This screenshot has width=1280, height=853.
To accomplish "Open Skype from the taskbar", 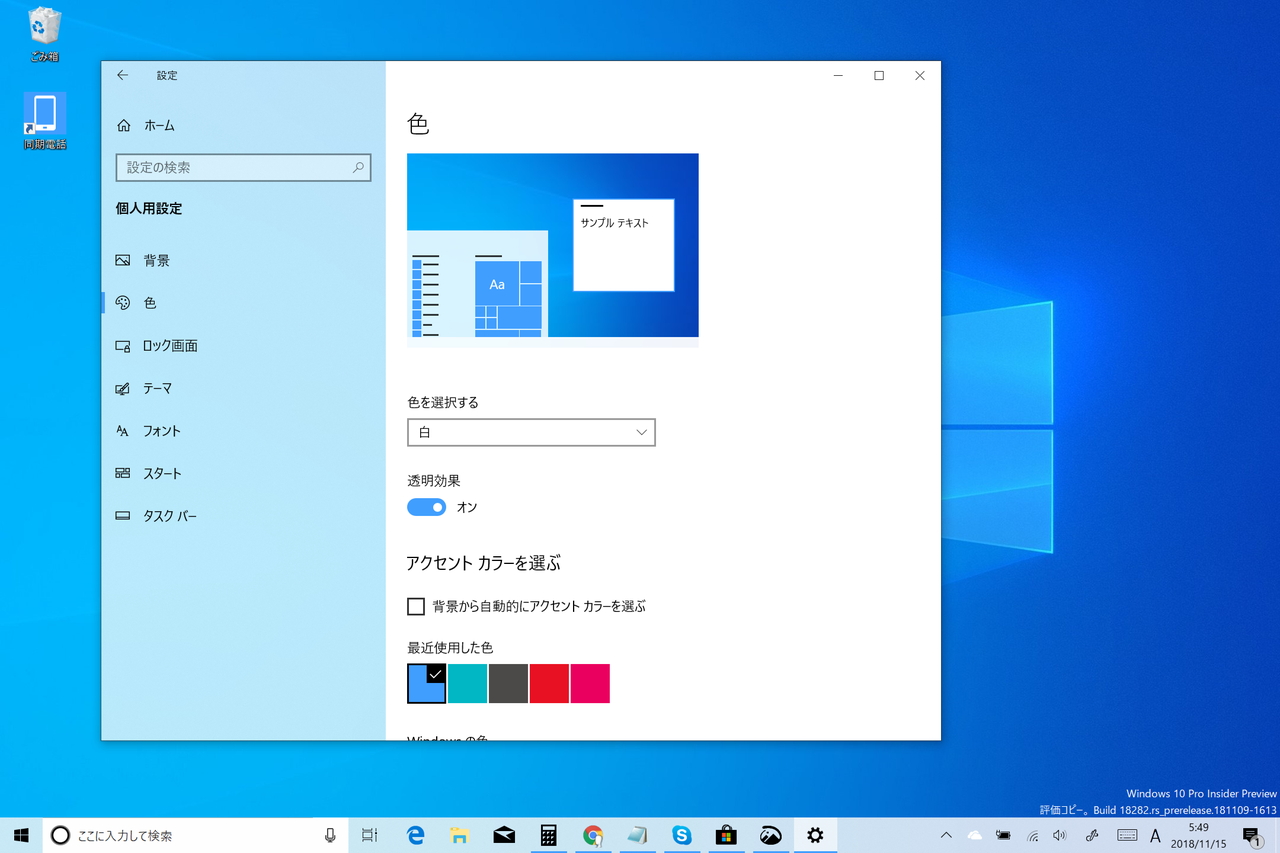I will click(682, 835).
